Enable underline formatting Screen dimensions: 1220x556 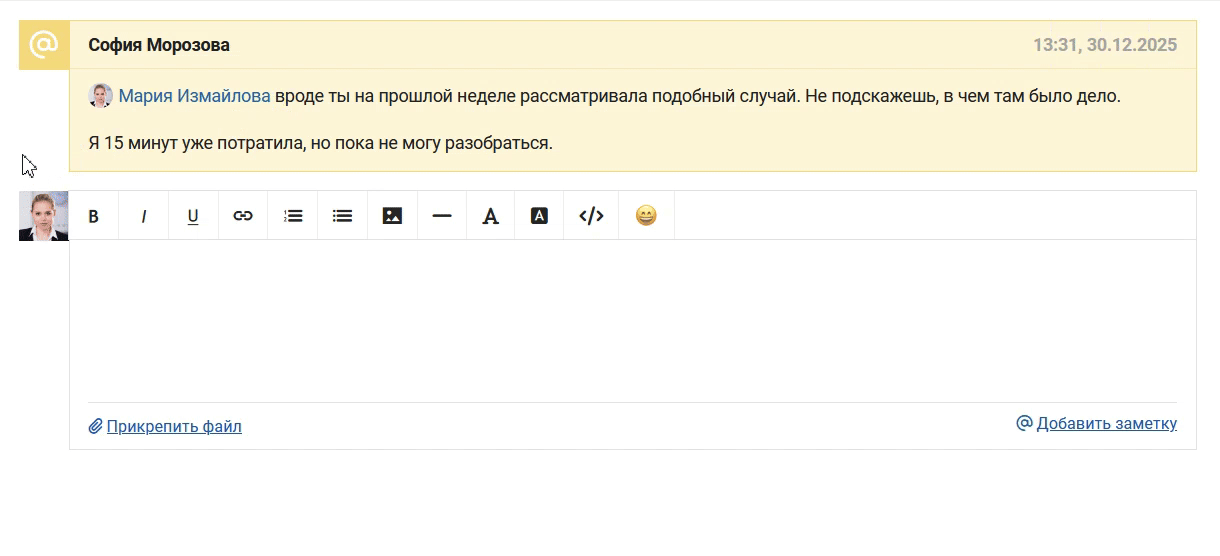pyautogui.click(x=193, y=216)
